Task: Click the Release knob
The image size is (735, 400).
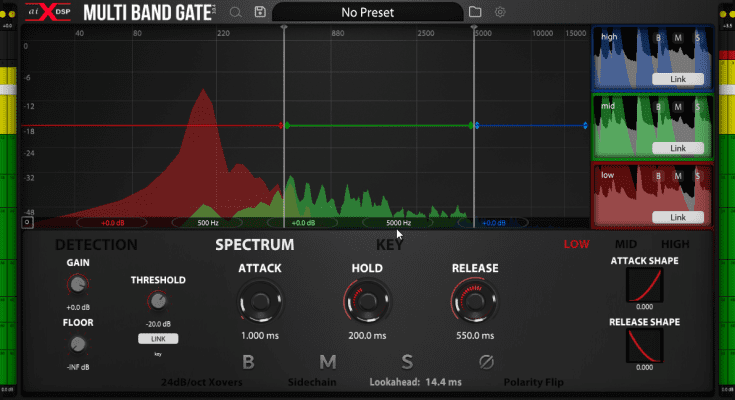Action: point(471,300)
